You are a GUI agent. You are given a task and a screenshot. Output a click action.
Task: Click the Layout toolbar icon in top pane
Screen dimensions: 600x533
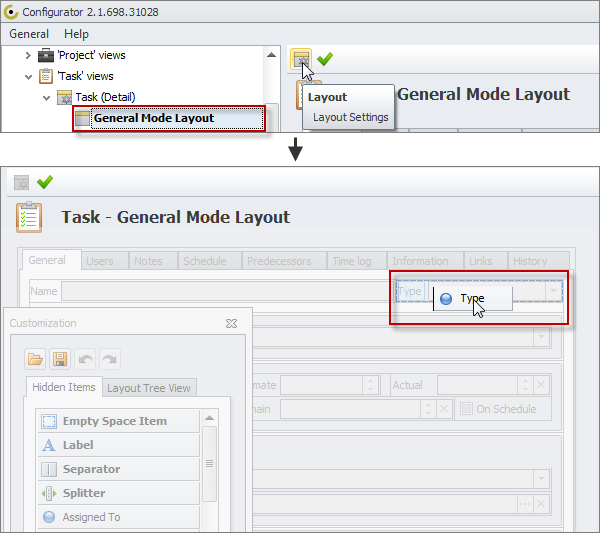[301, 60]
